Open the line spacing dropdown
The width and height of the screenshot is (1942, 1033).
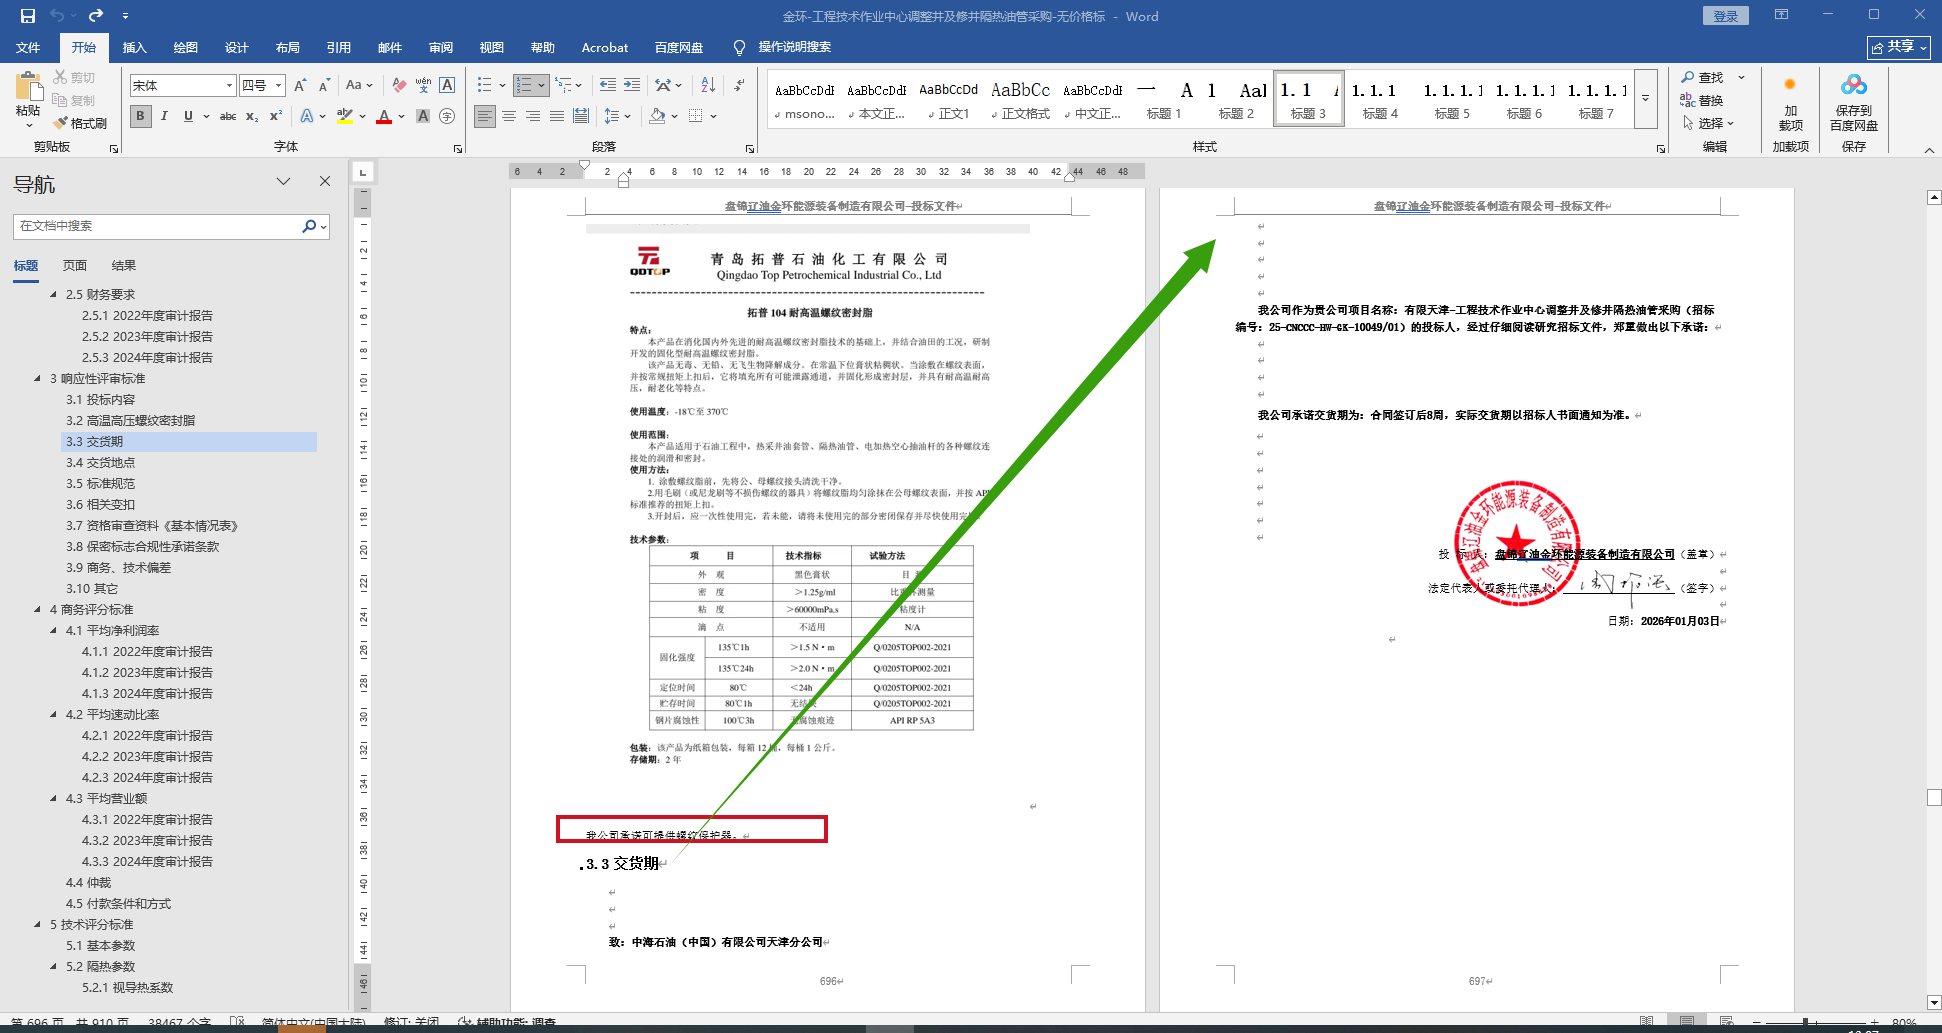tap(617, 116)
